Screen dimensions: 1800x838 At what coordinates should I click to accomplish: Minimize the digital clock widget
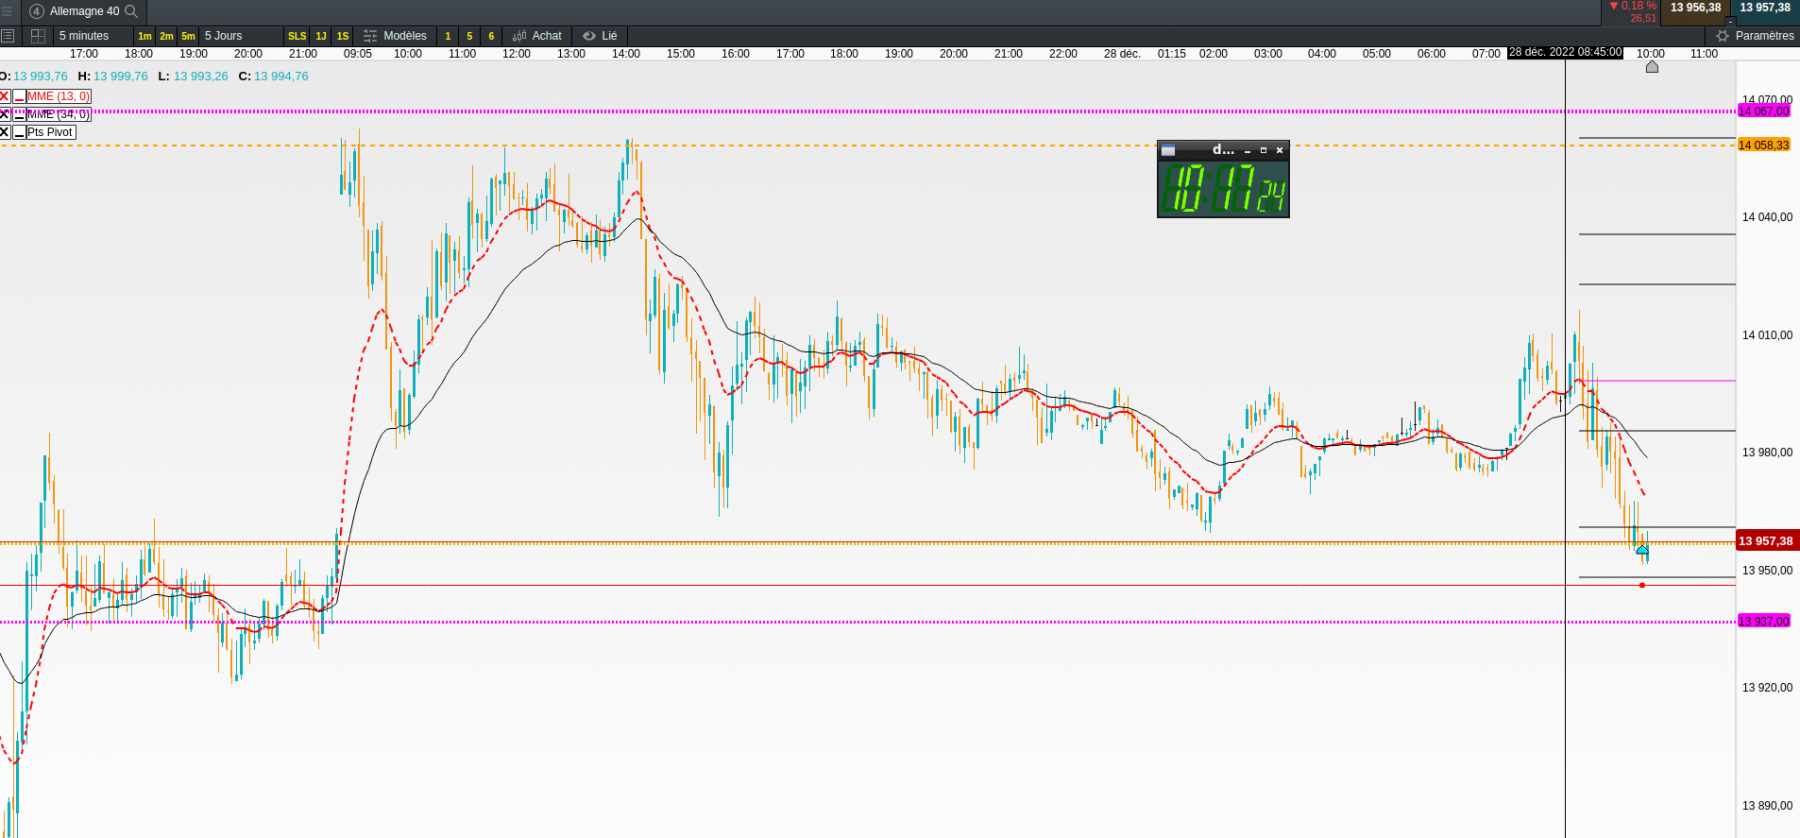tap(1247, 150)
